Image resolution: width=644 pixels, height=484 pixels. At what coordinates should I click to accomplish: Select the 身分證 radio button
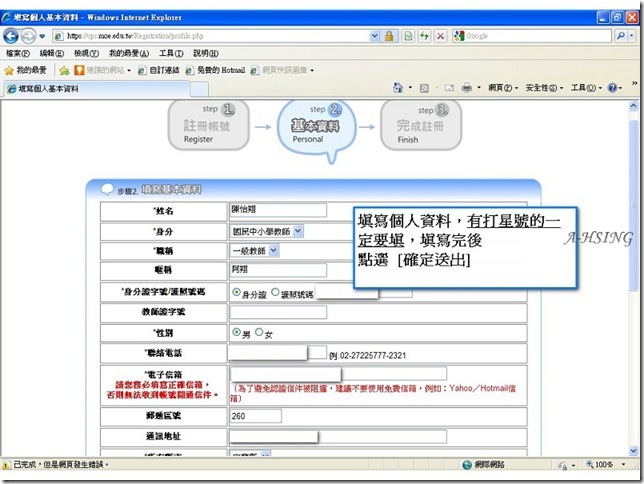pos(236,292)
